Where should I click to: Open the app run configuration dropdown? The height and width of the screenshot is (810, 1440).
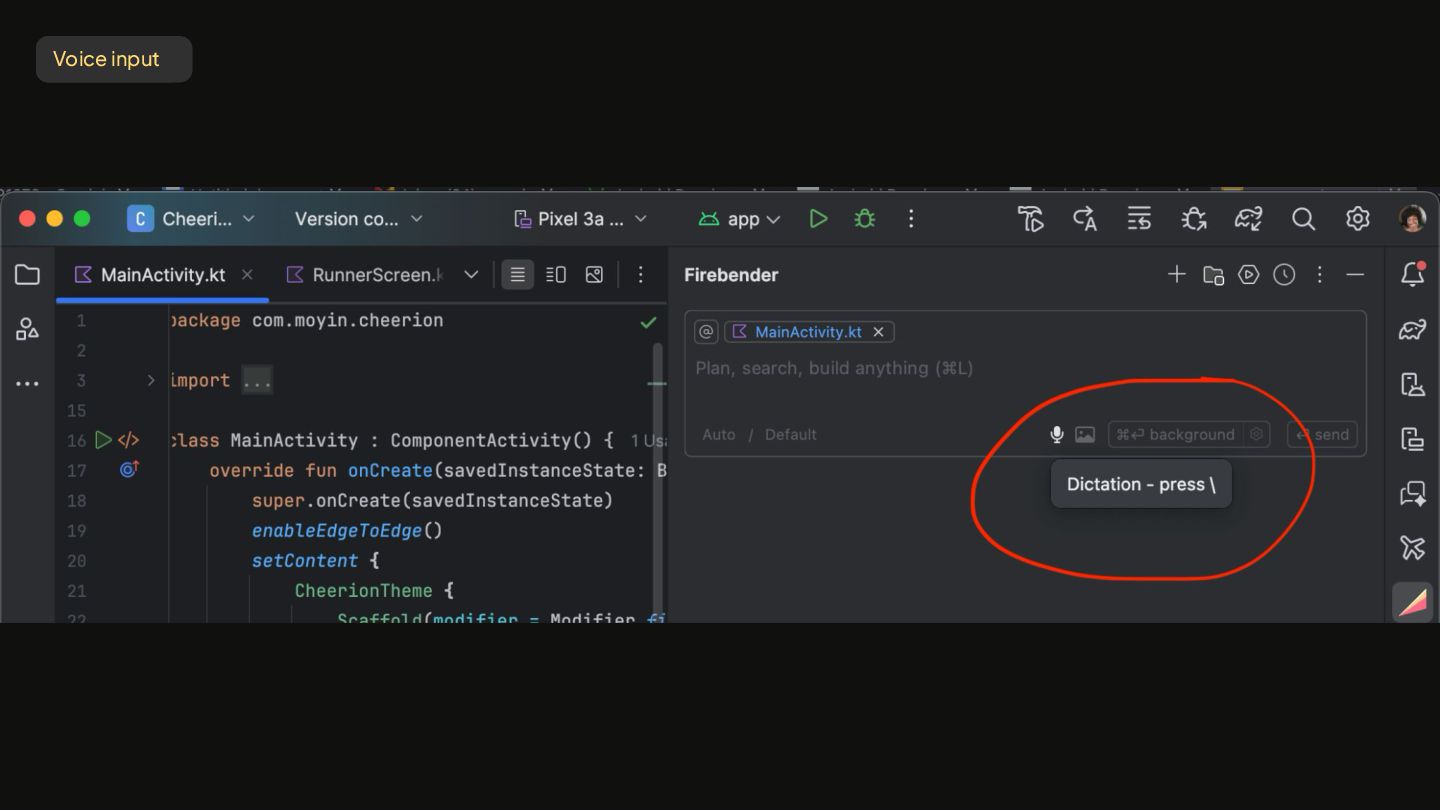pos(740,219)
